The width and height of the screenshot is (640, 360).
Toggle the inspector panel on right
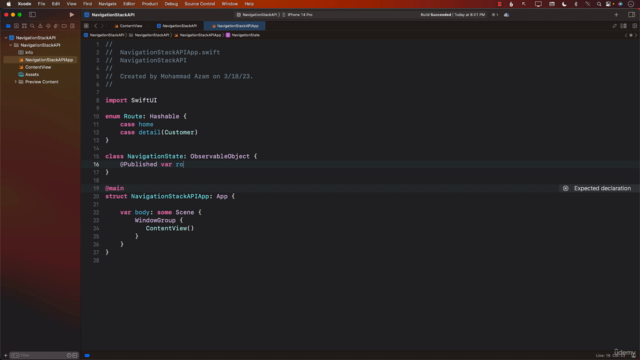tap(631, 15)
